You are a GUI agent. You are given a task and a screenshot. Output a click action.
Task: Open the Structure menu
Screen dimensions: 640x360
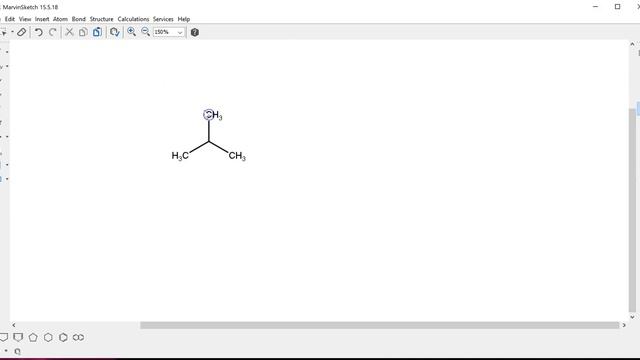(x=102, y=19)
